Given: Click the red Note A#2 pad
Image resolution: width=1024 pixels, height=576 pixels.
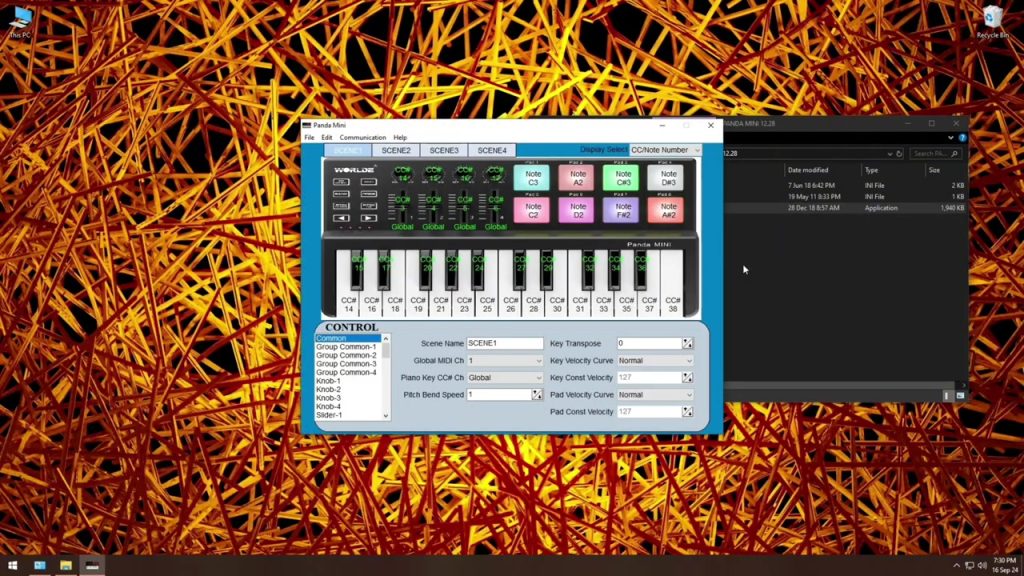Looking at the screenshot, I should pos(666,210).
